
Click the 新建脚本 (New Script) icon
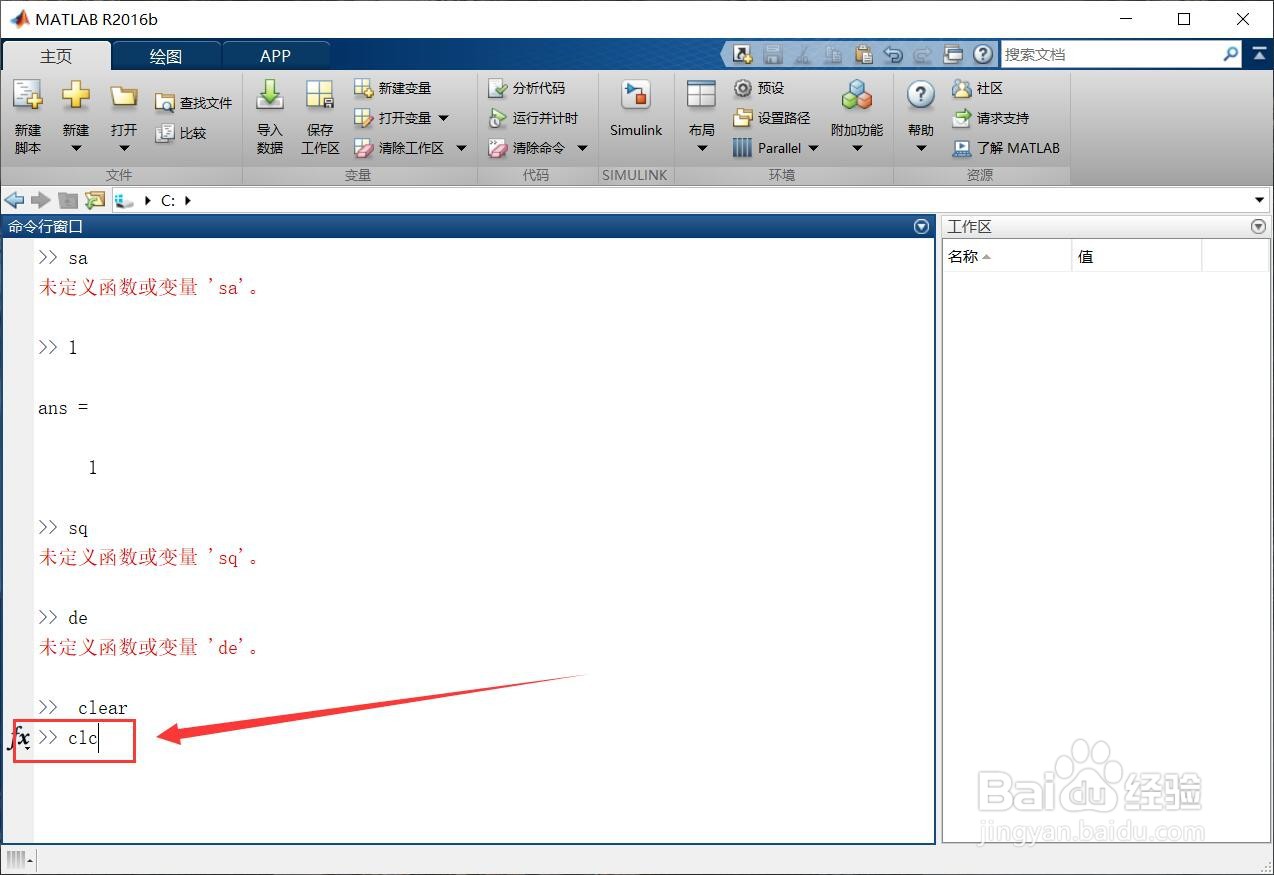(28, 96)
